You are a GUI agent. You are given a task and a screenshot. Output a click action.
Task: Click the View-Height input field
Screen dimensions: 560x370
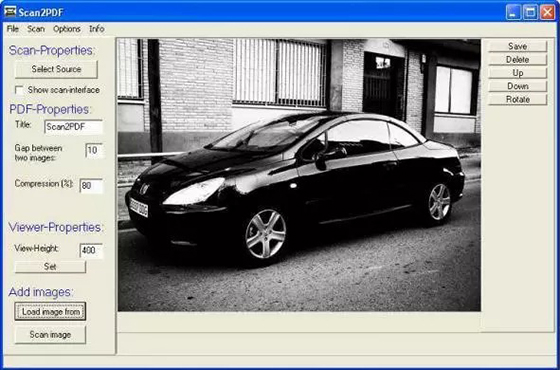(x=91, y=250)
